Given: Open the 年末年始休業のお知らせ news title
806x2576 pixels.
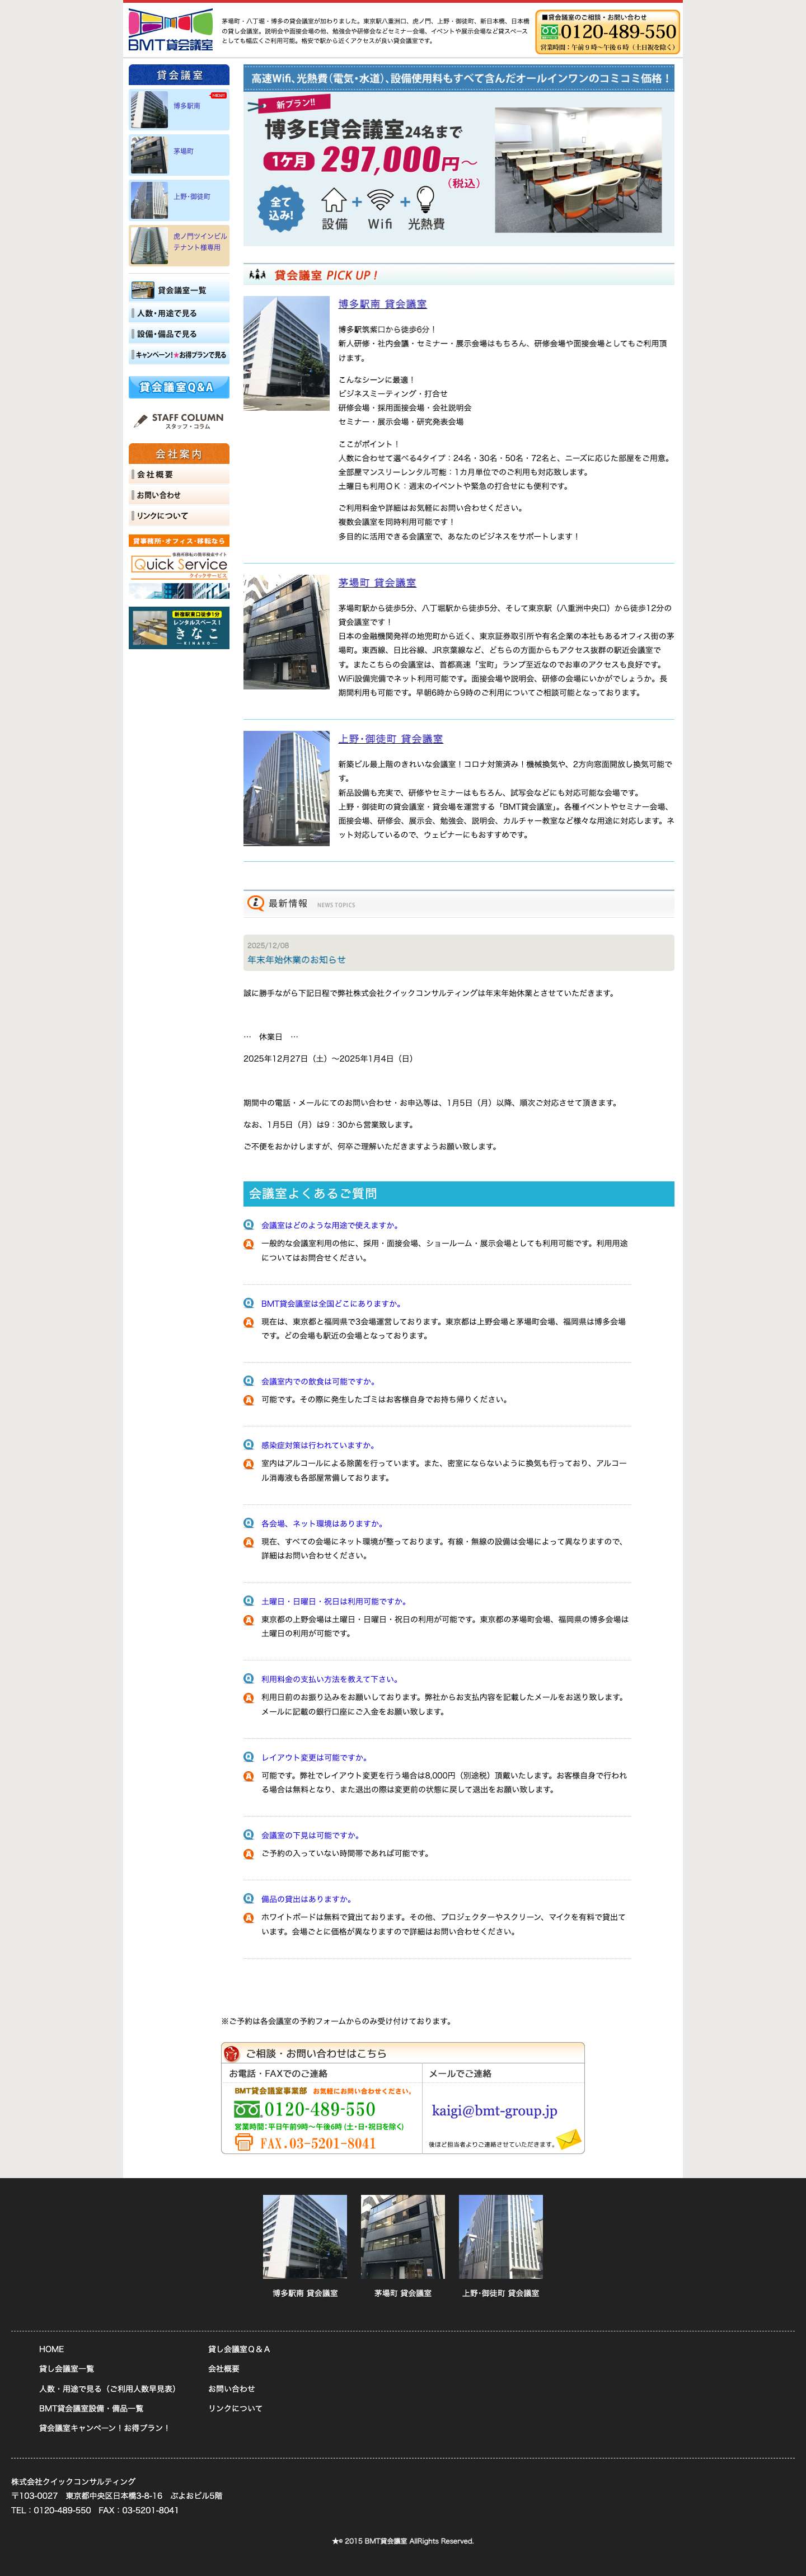Looking at the screenshot, I should (x=296, y=960).
